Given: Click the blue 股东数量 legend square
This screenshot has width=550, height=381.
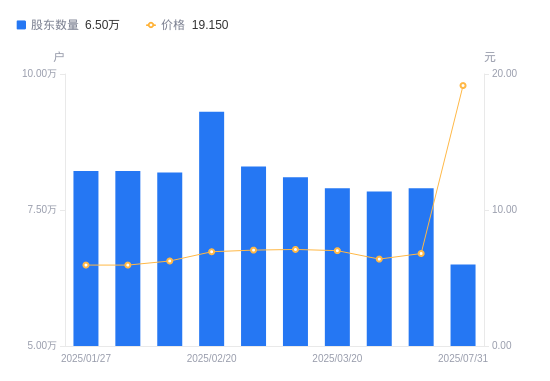Looking at the screenshot, I should 21,25.
